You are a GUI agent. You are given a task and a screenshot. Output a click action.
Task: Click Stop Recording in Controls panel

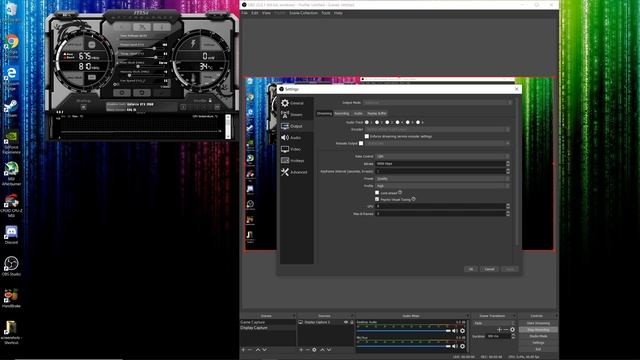coord(538,330)
